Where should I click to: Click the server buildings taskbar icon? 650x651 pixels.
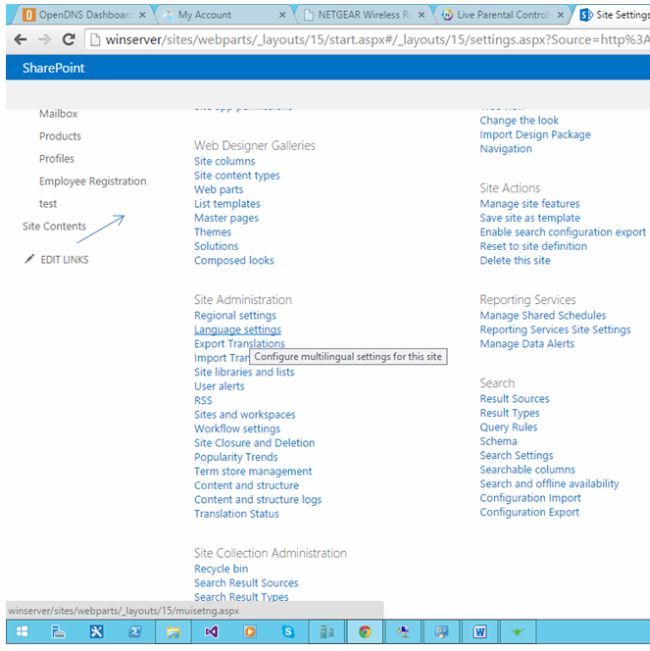coord(327,631)
